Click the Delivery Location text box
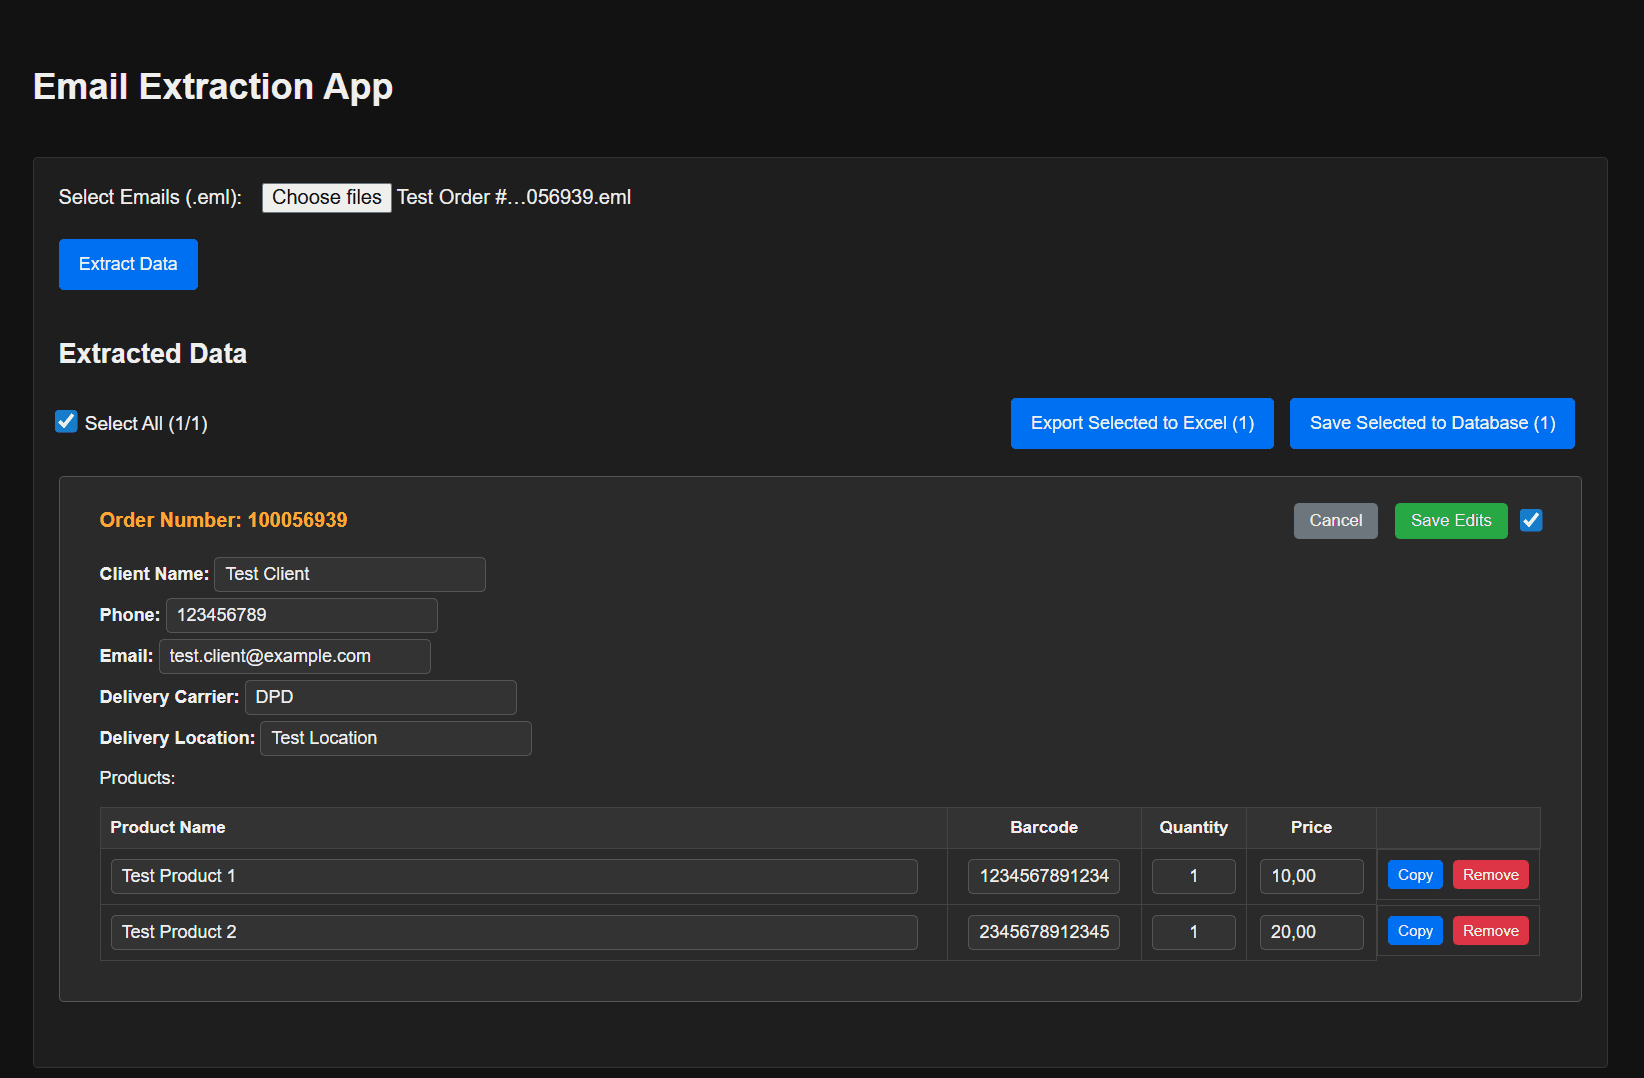1644x1078 pixels. click(x=395, y=738)
